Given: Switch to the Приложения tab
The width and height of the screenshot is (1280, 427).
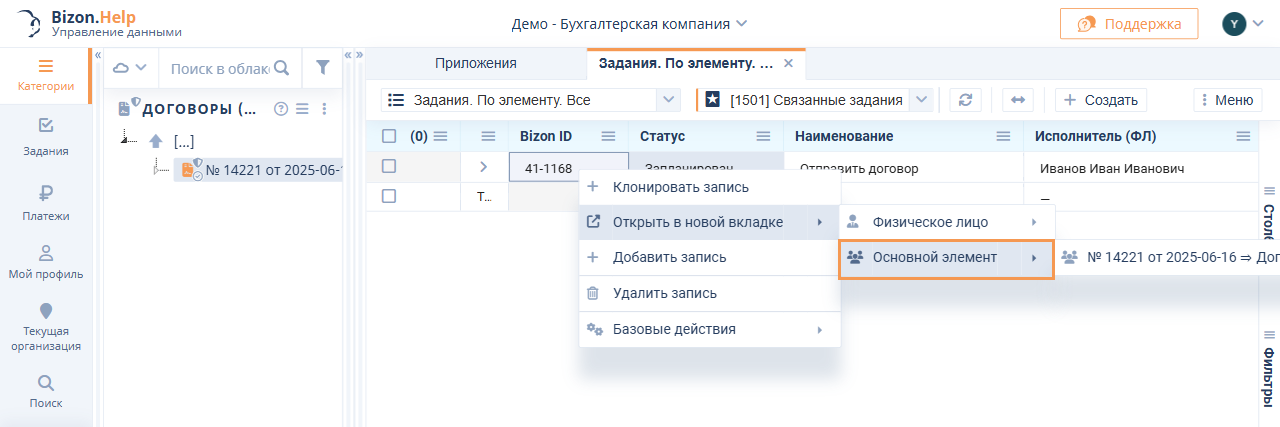Looking at the screenshot, I should coord(475,64).
